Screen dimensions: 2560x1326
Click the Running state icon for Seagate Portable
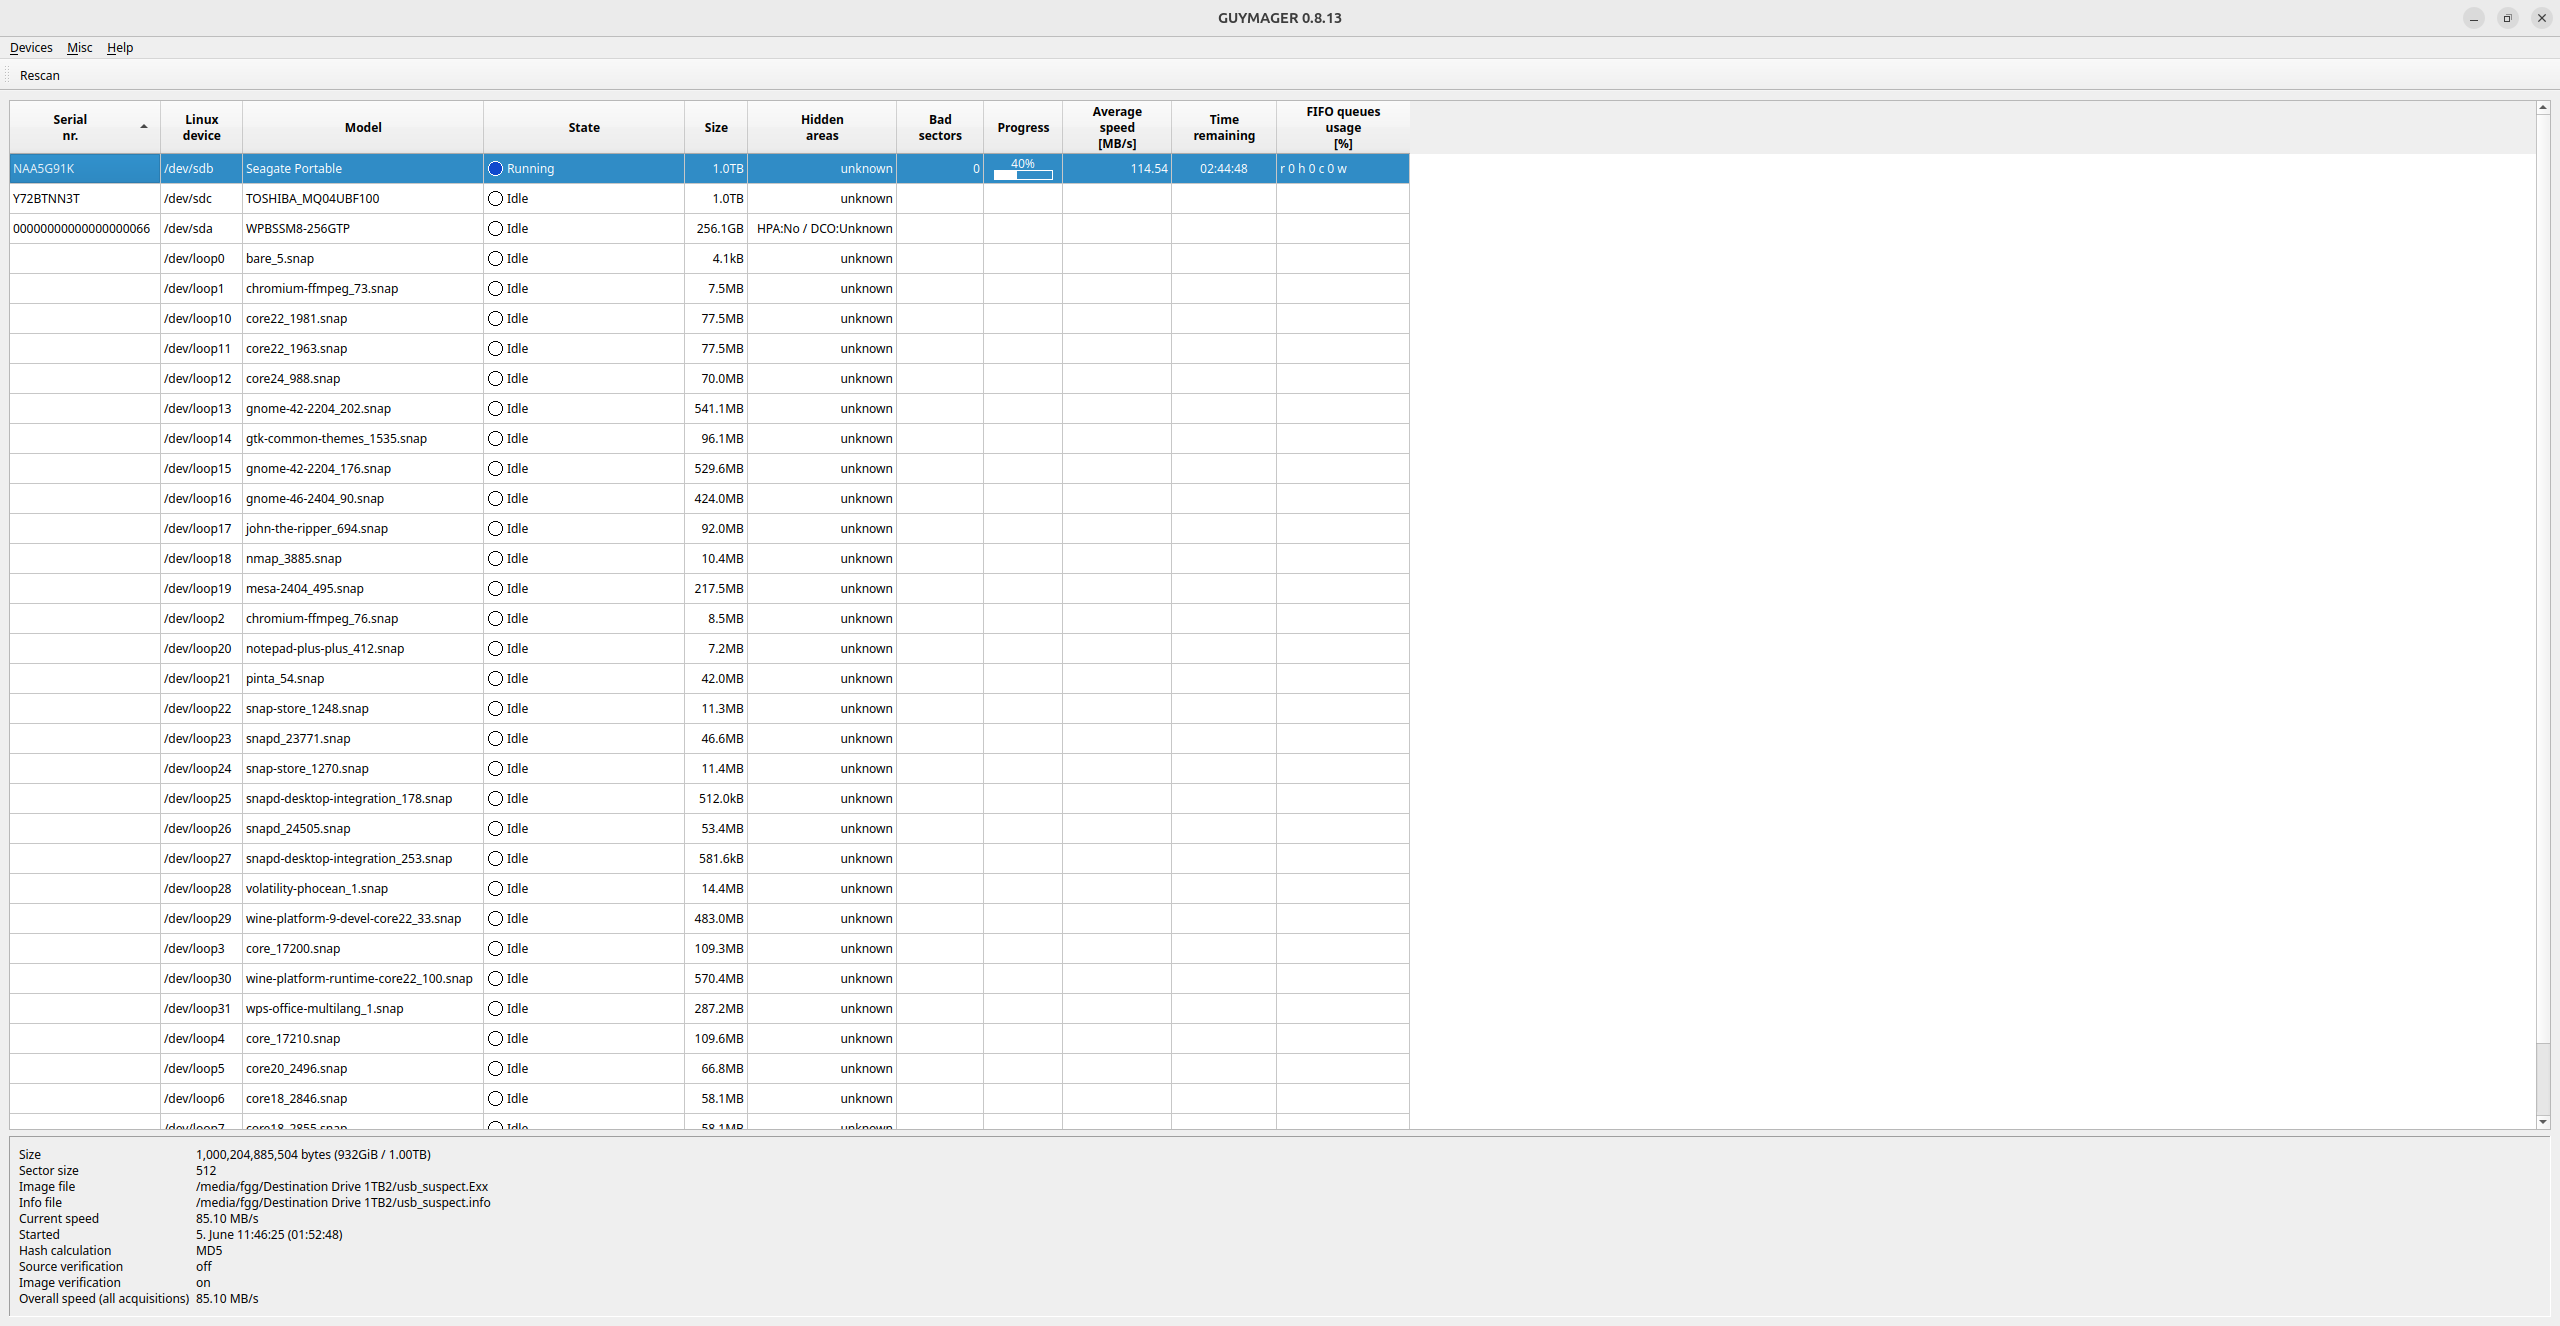coord(495,168)
